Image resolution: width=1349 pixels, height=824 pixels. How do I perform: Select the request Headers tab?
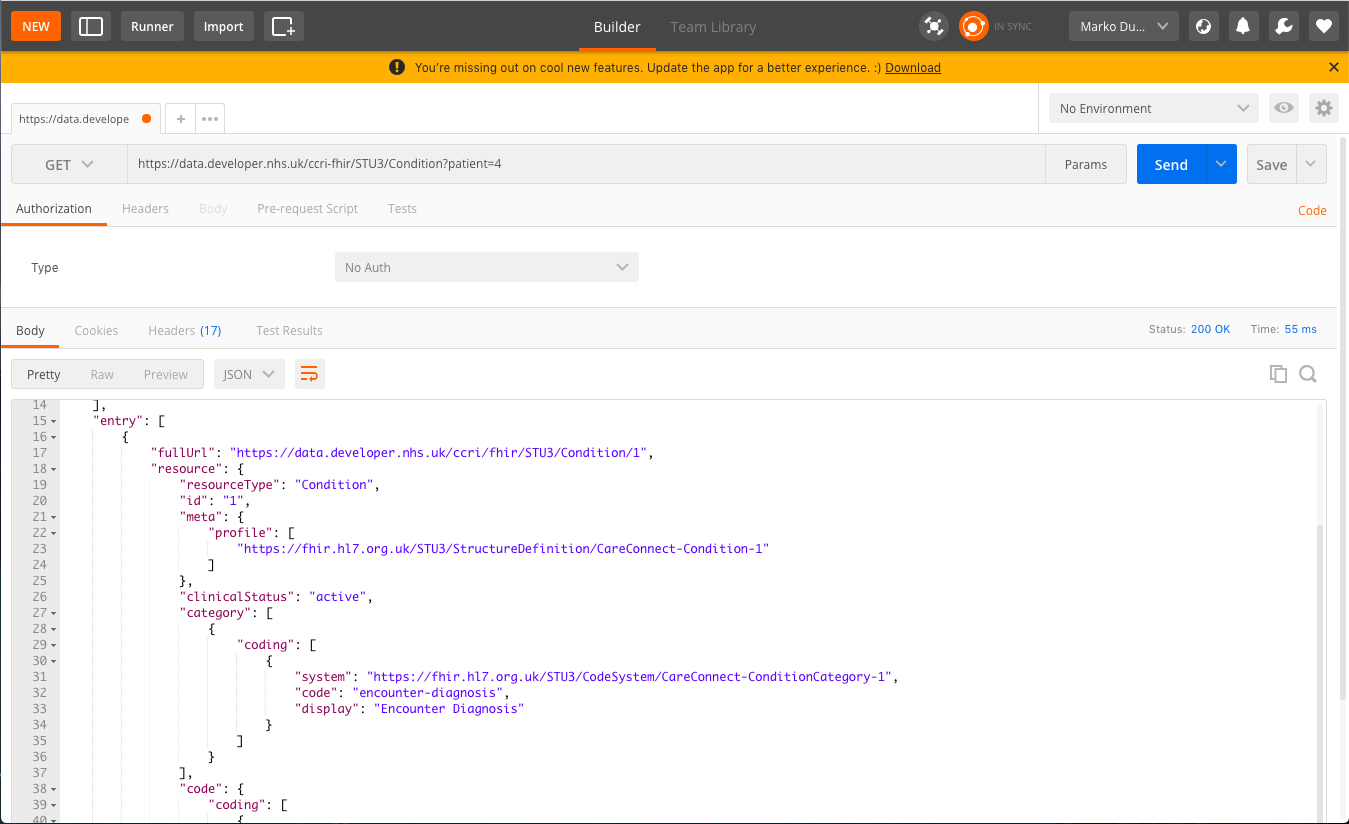click(x=145, y=208)
